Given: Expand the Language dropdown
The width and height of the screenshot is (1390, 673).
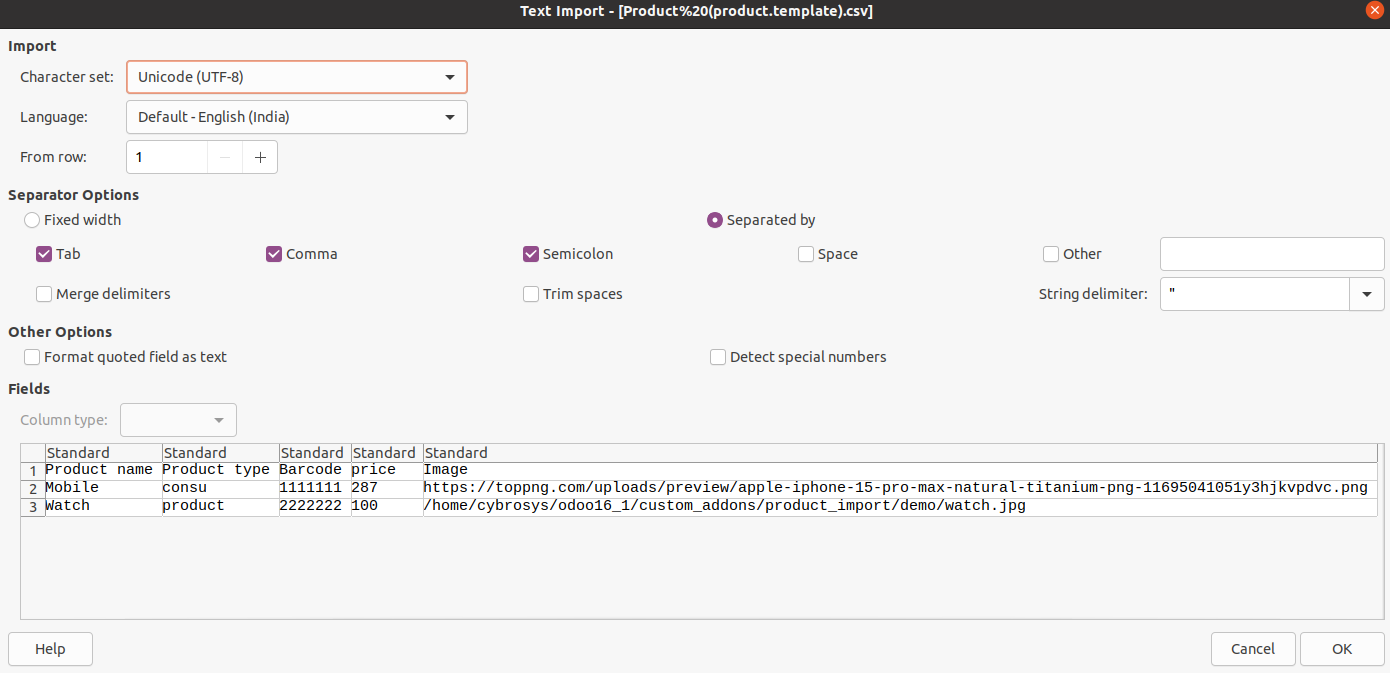Looking at the screenshot, I should click(296, 117).
